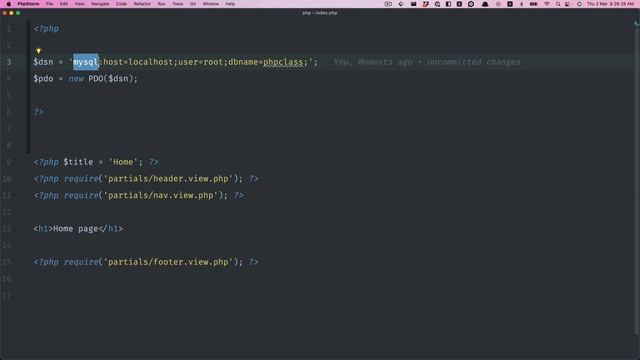Open the Code menu
Image resolution: width=640 pixels, height=360 pixels.
click(121, 4)
